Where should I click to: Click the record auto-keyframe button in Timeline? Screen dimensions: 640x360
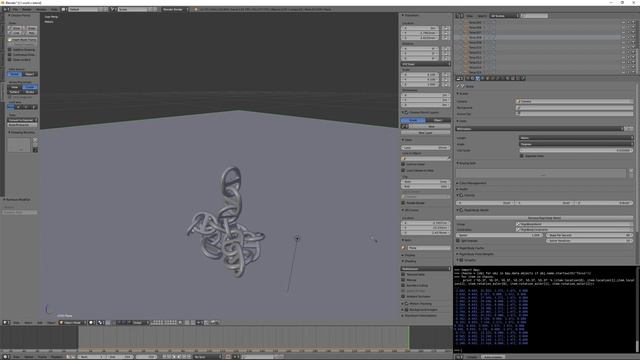(x=228, y=357)
